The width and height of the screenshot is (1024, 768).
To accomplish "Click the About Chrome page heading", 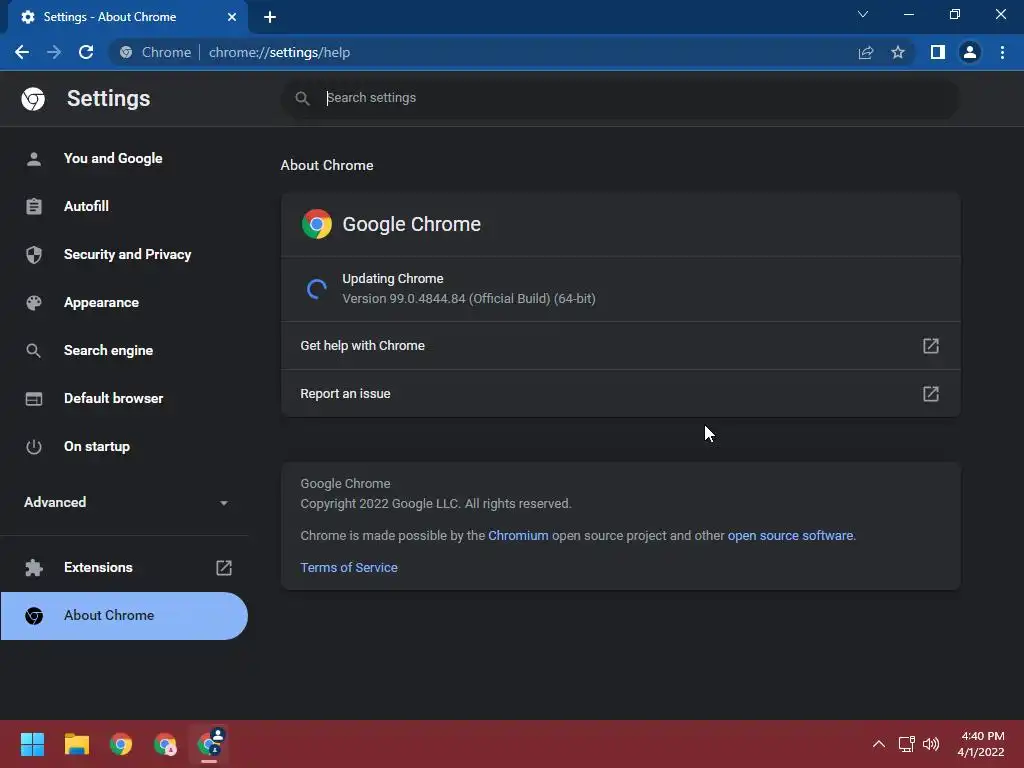I will [327, 165].
